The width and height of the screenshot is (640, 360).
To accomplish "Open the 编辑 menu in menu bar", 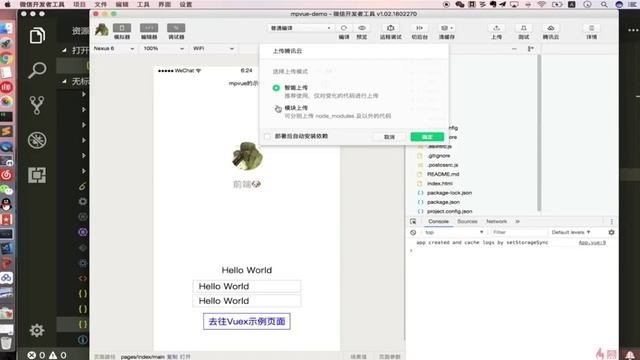I will (122, 4).
